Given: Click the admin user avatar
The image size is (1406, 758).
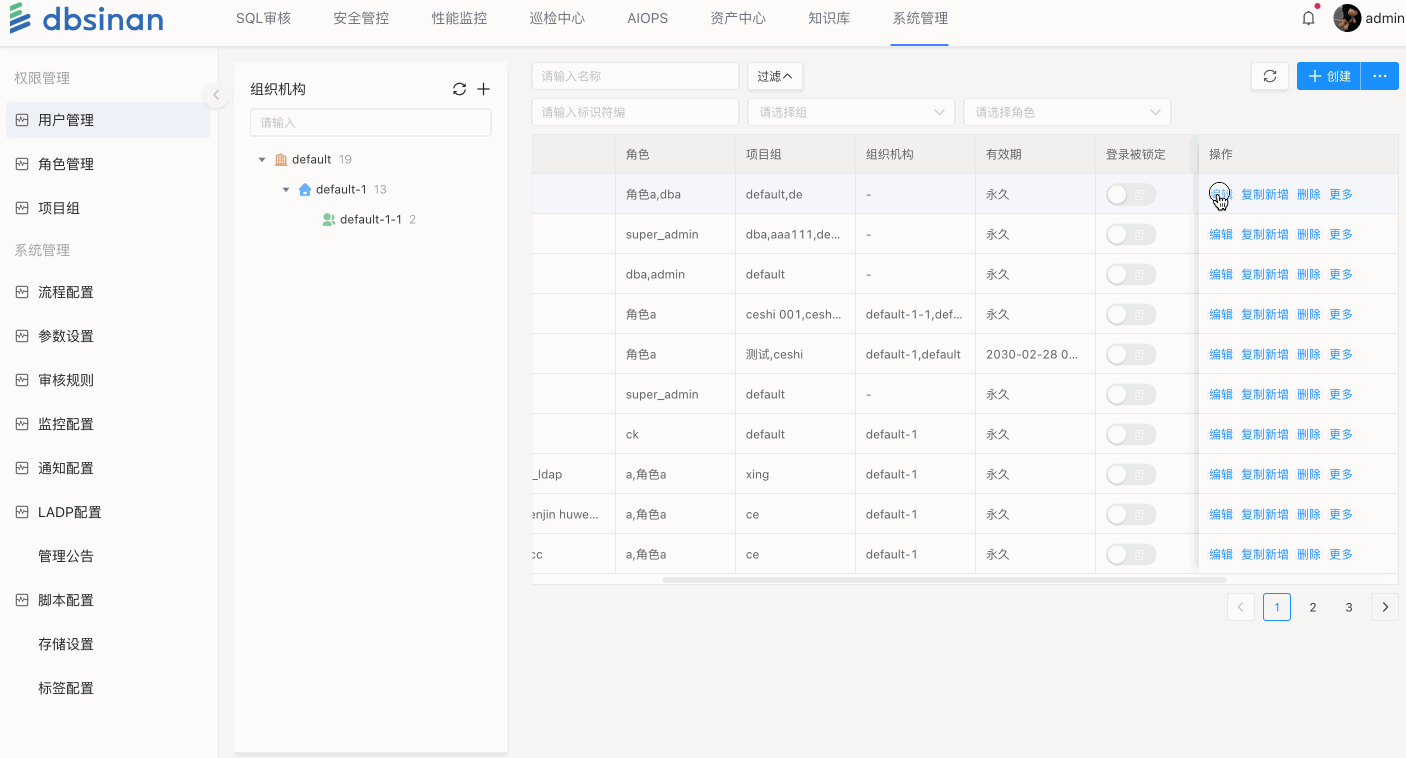Looking at the screenshot, I should [x=1347, y=18].
